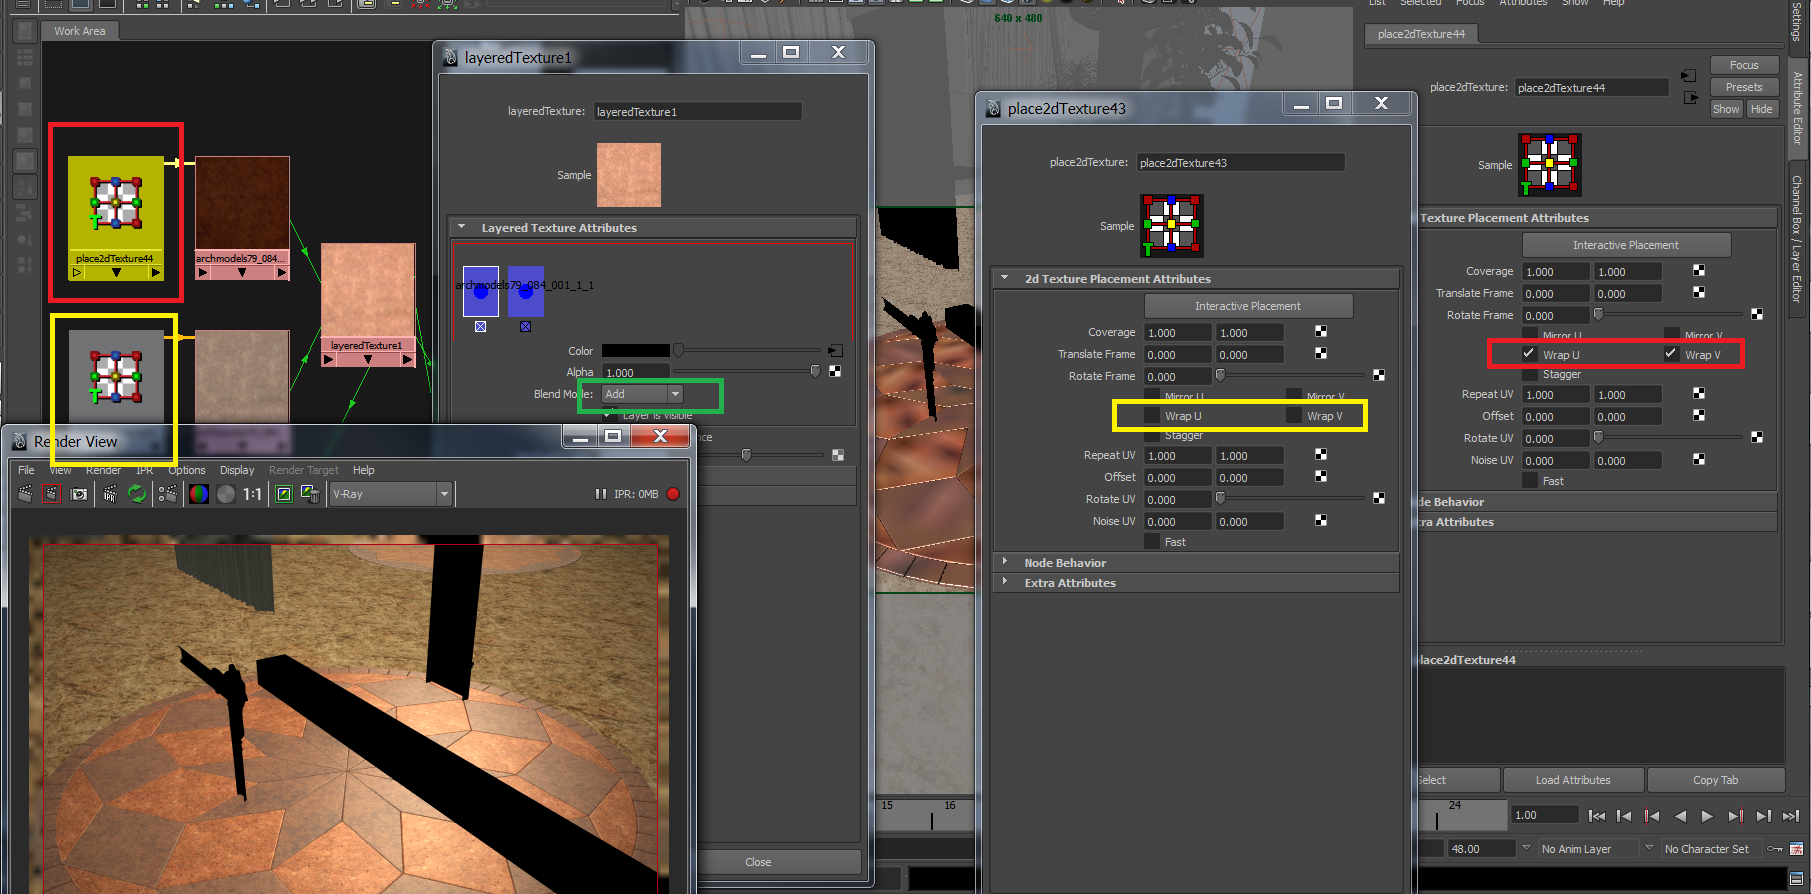Image resolution: width=1811 pixels, height=894 pixels.
Task: Refresh the IPR image
Action: tap(137, 494)
